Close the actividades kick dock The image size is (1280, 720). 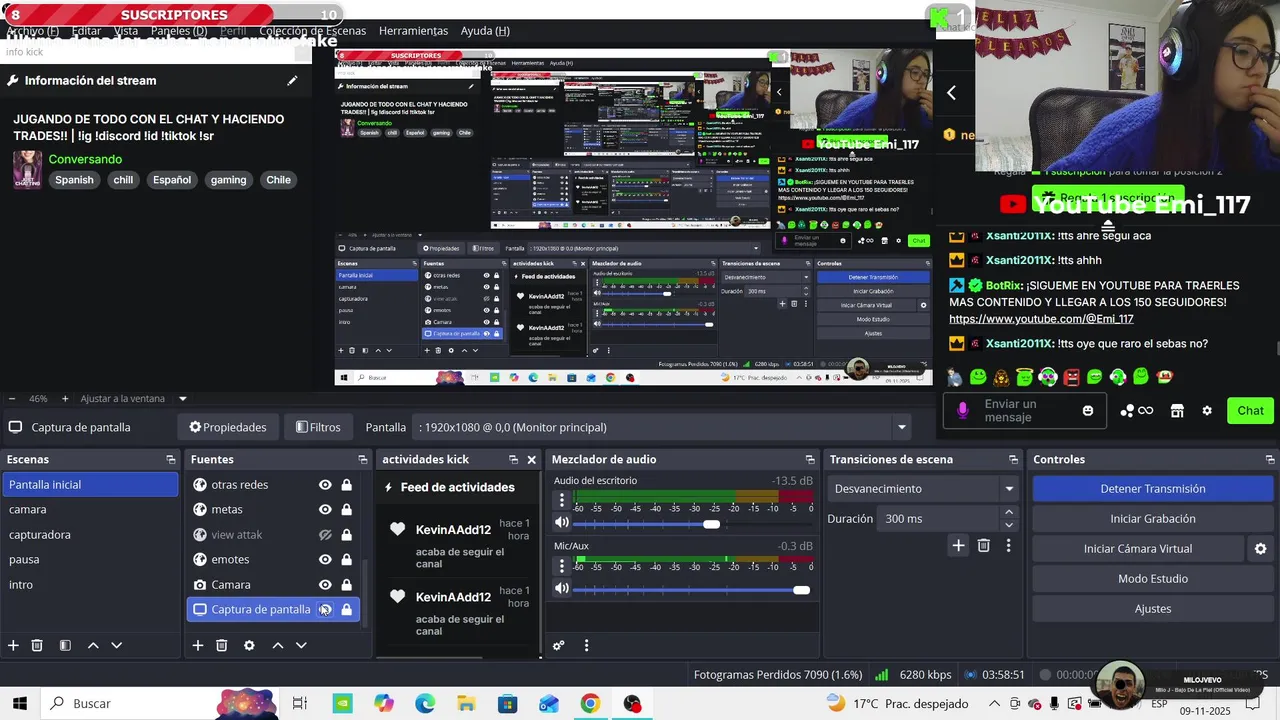click(531, 459)
